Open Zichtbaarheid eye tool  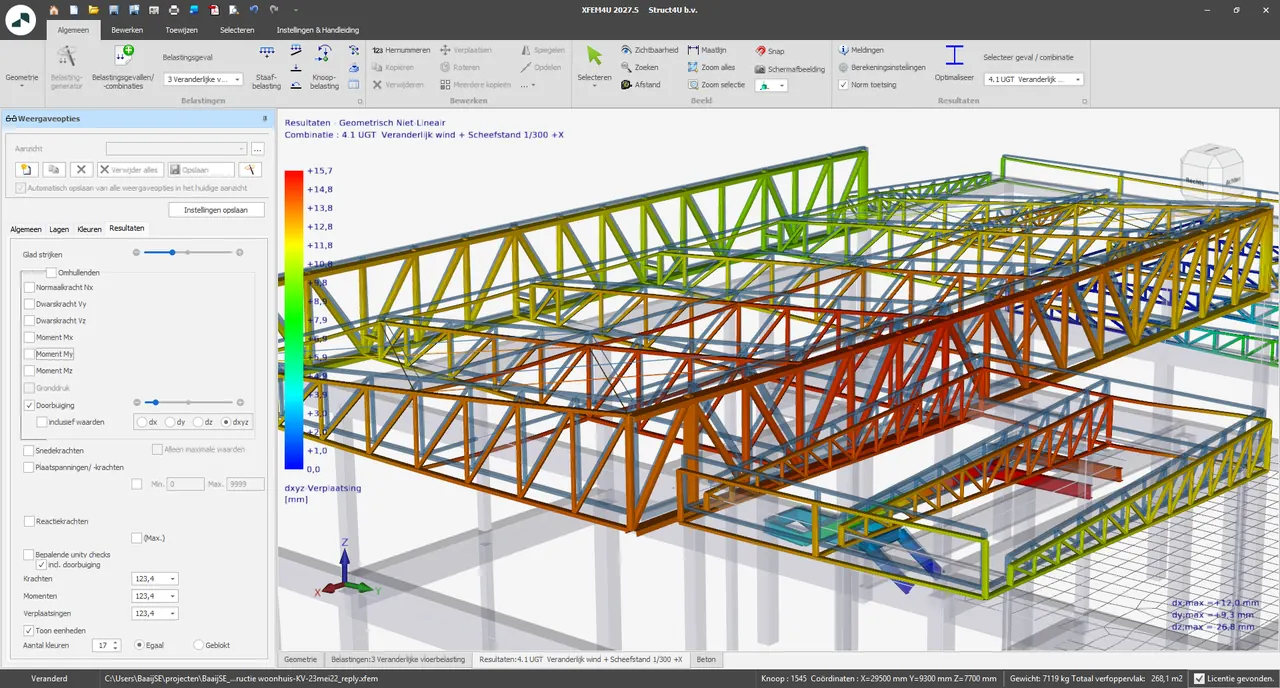click(649, 50)
